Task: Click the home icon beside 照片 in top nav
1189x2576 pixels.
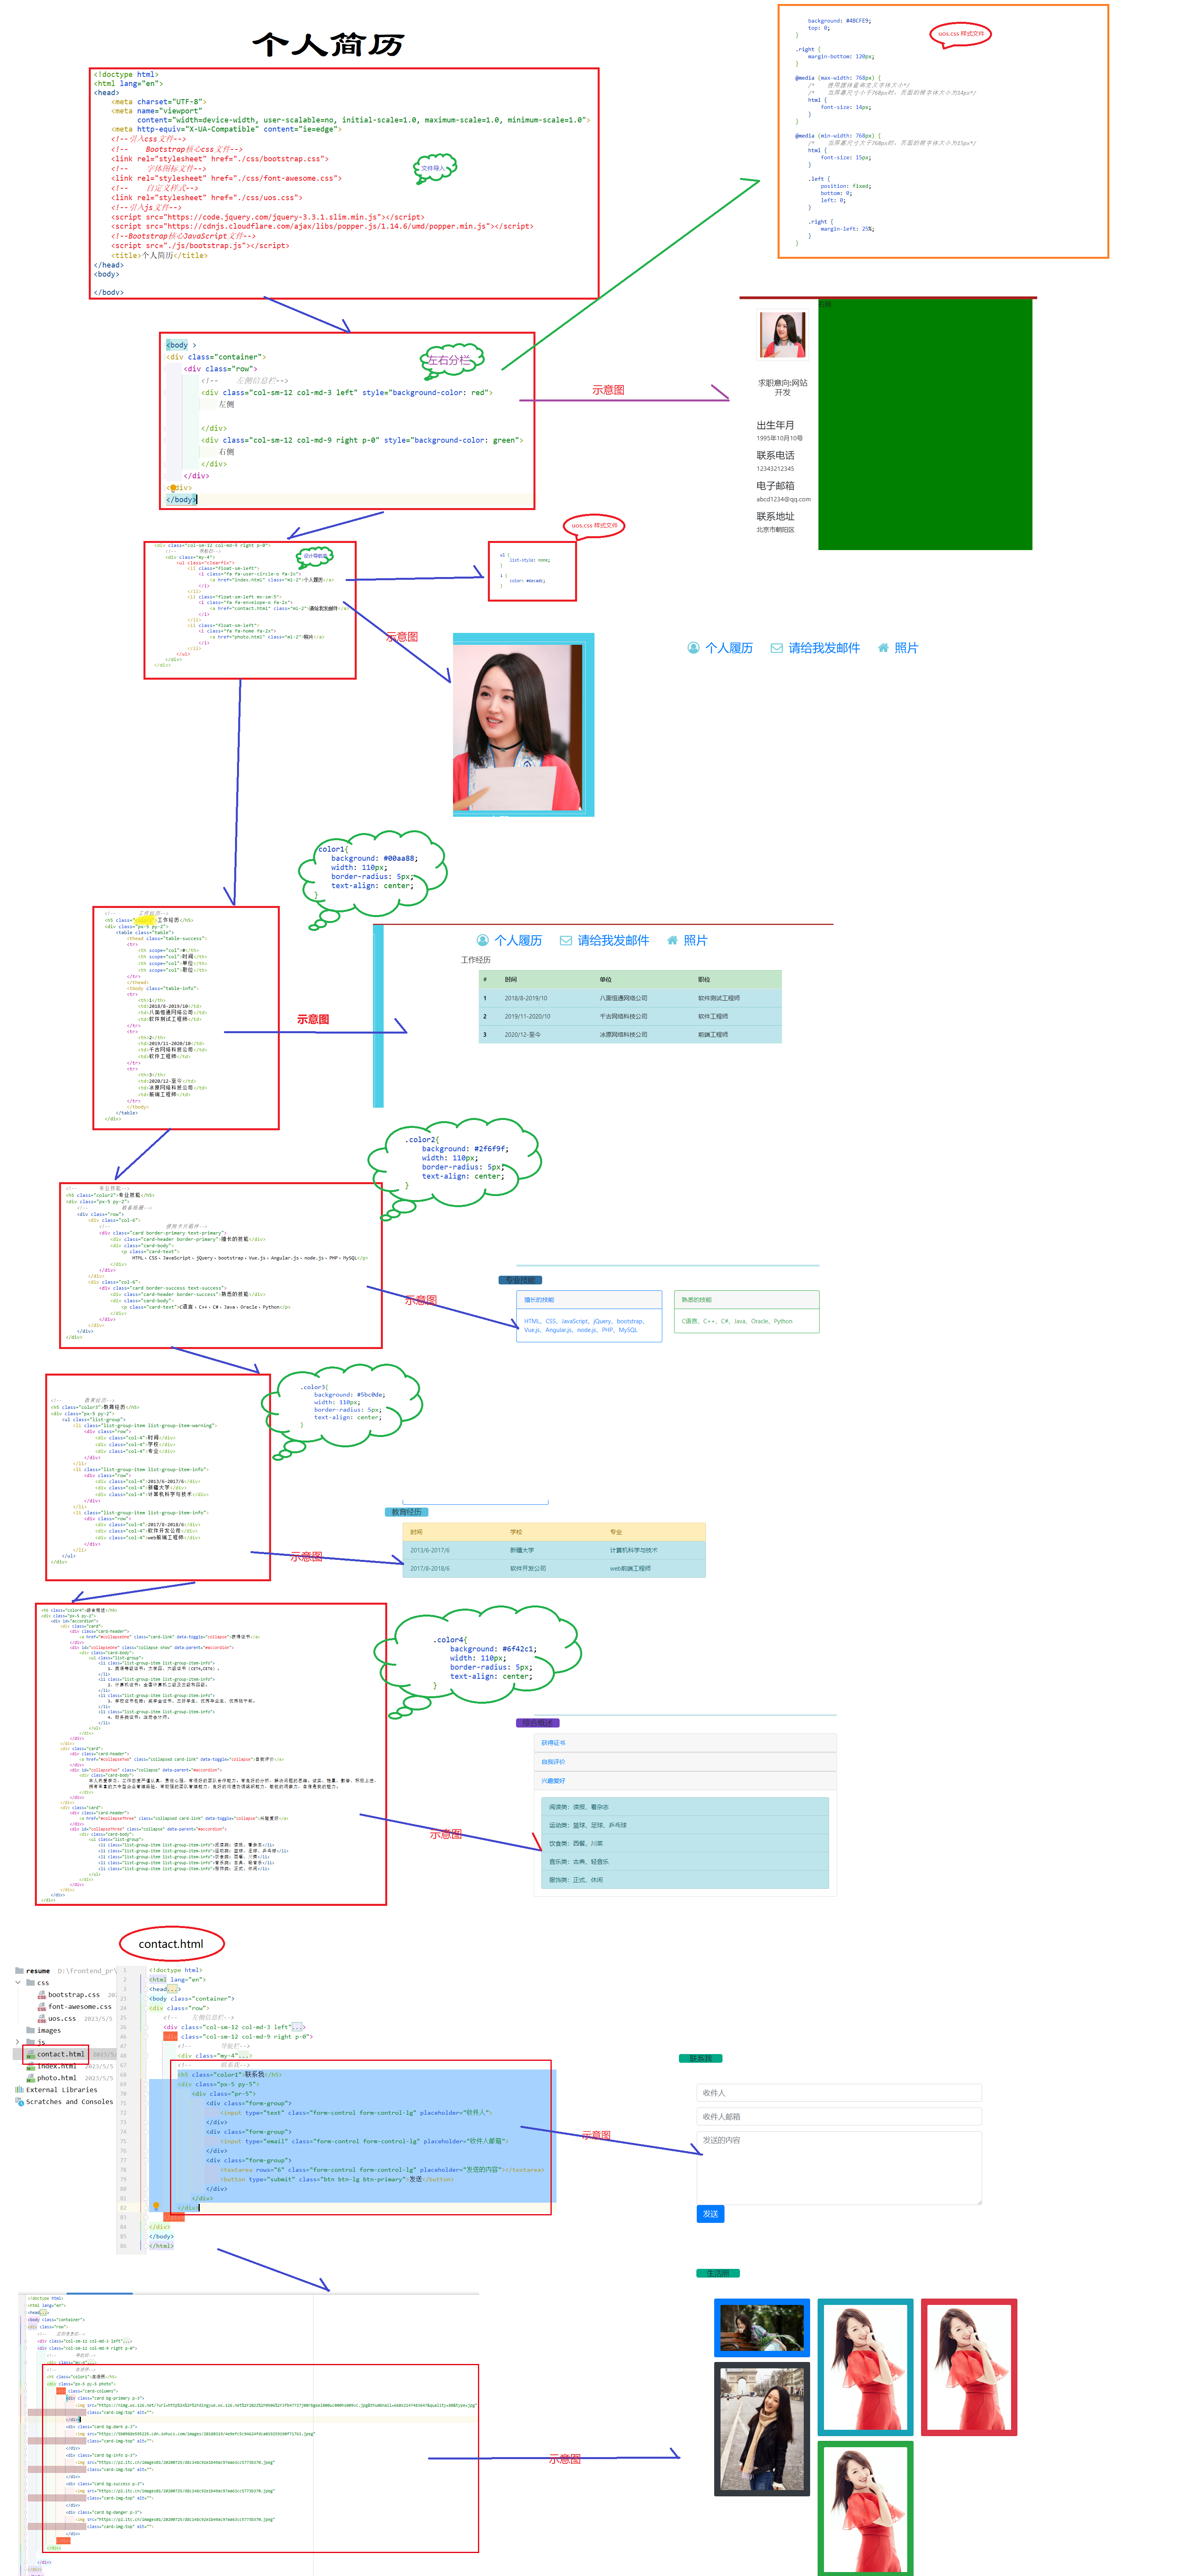Action: tap(883, 648)
